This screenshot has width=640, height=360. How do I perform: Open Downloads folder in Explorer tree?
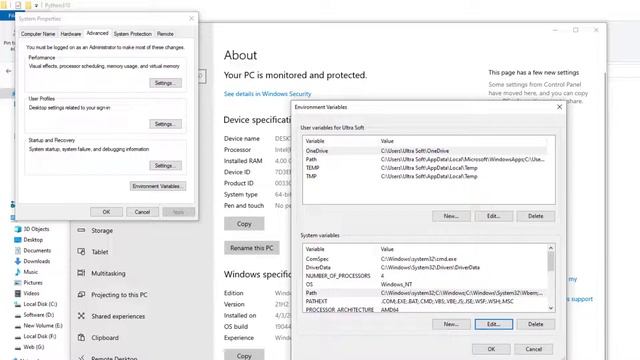click(x=37, y=261)
